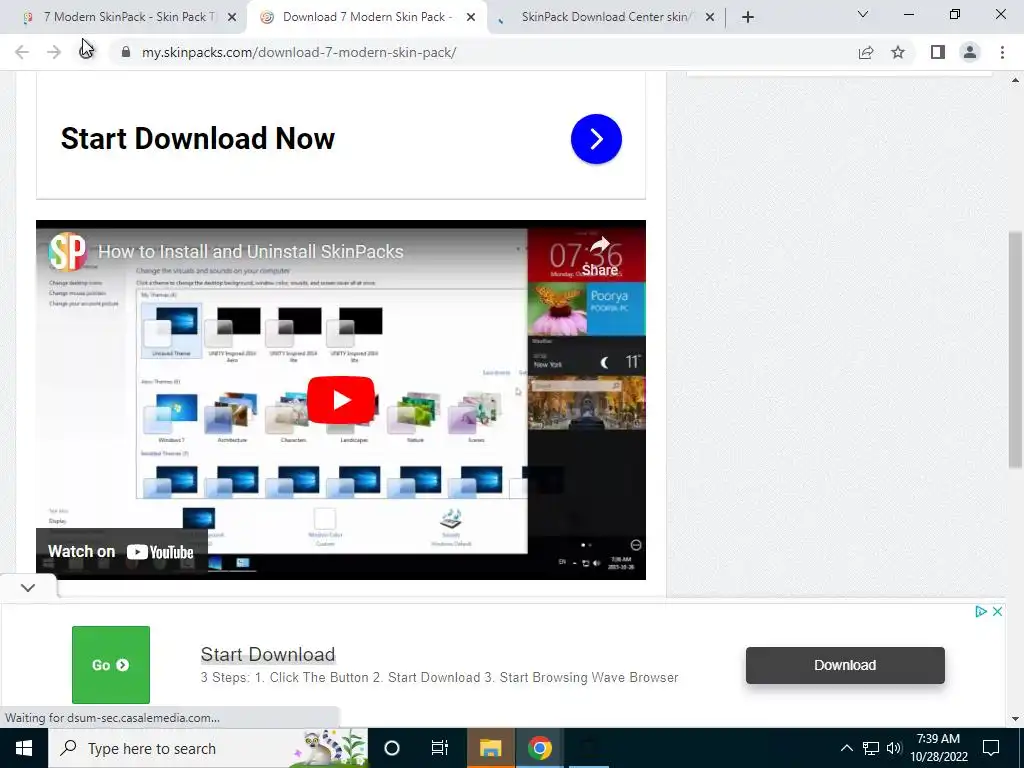
Task: Click the address bar URL
Action: click(299, 52)
